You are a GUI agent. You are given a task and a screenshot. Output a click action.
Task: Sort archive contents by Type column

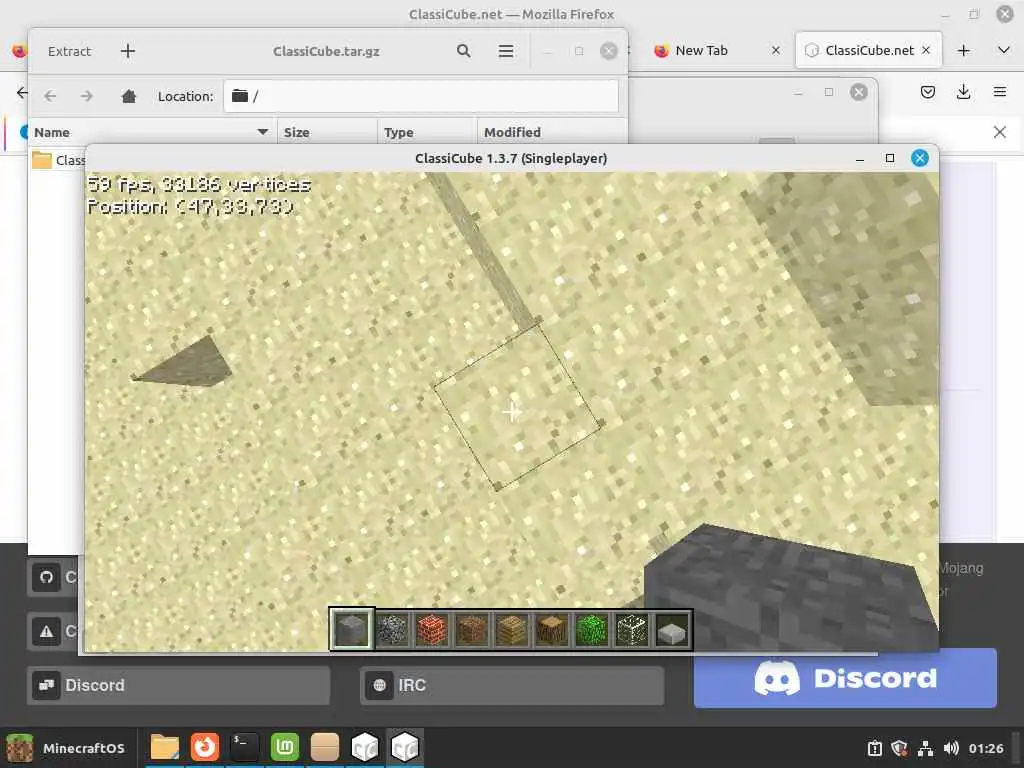(426, 132)
